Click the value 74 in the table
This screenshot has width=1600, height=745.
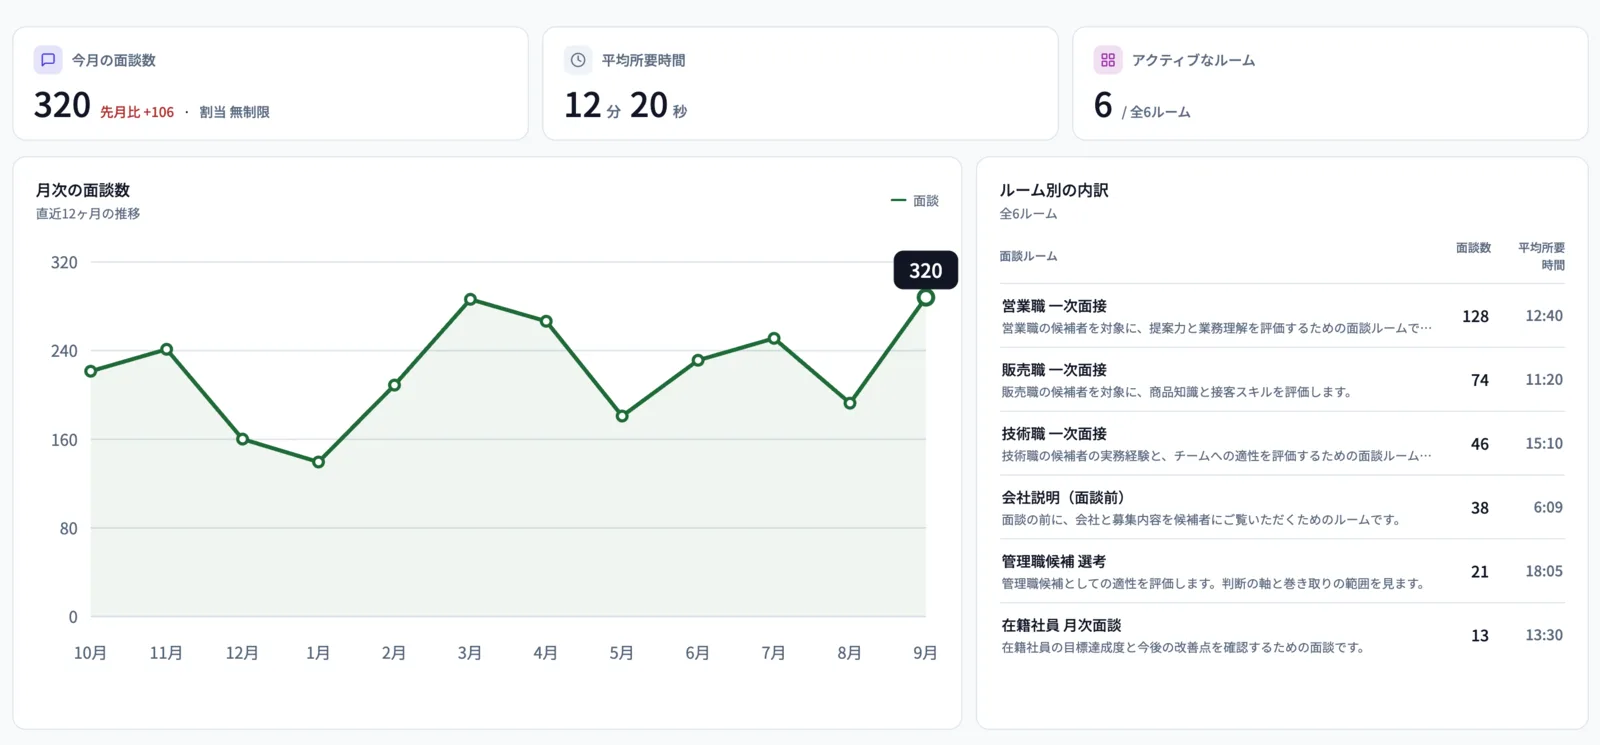[1480, 380]
